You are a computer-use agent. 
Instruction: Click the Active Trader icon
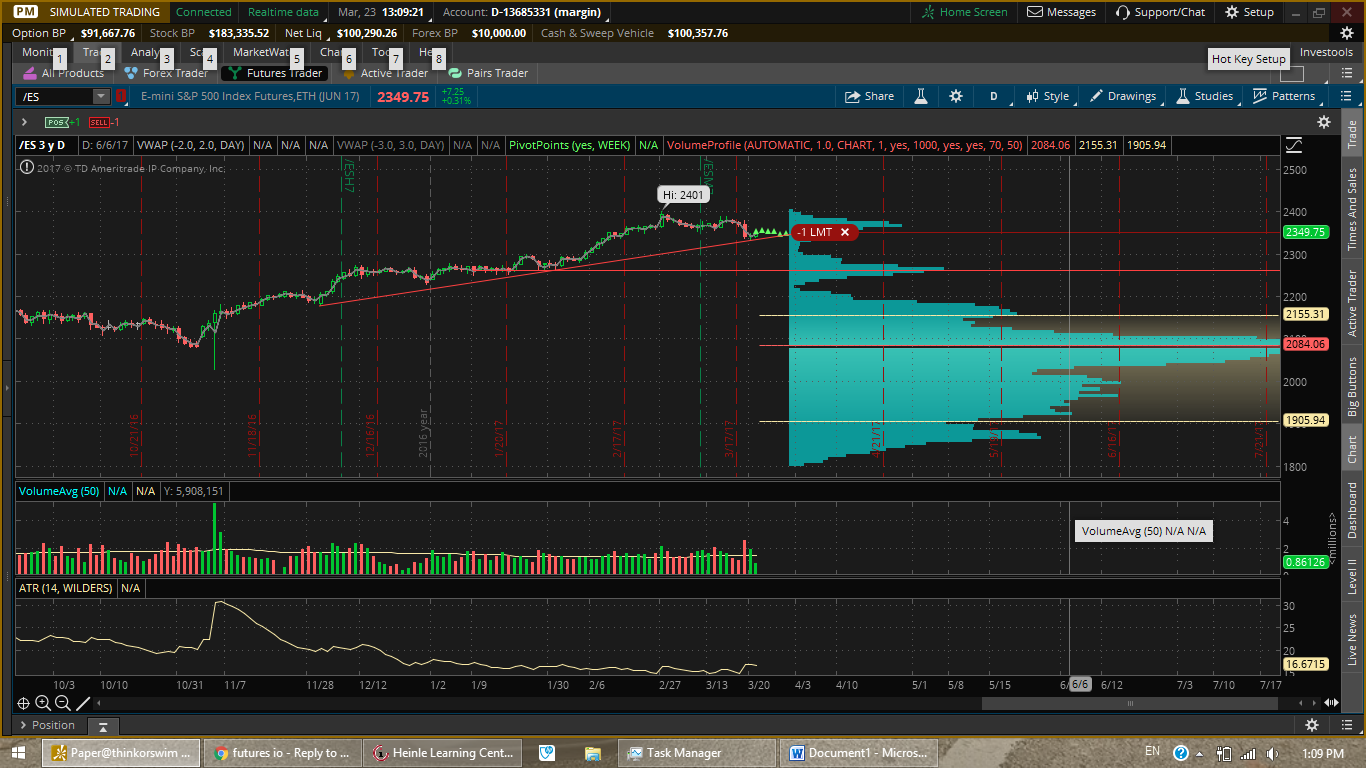[349, 73]
